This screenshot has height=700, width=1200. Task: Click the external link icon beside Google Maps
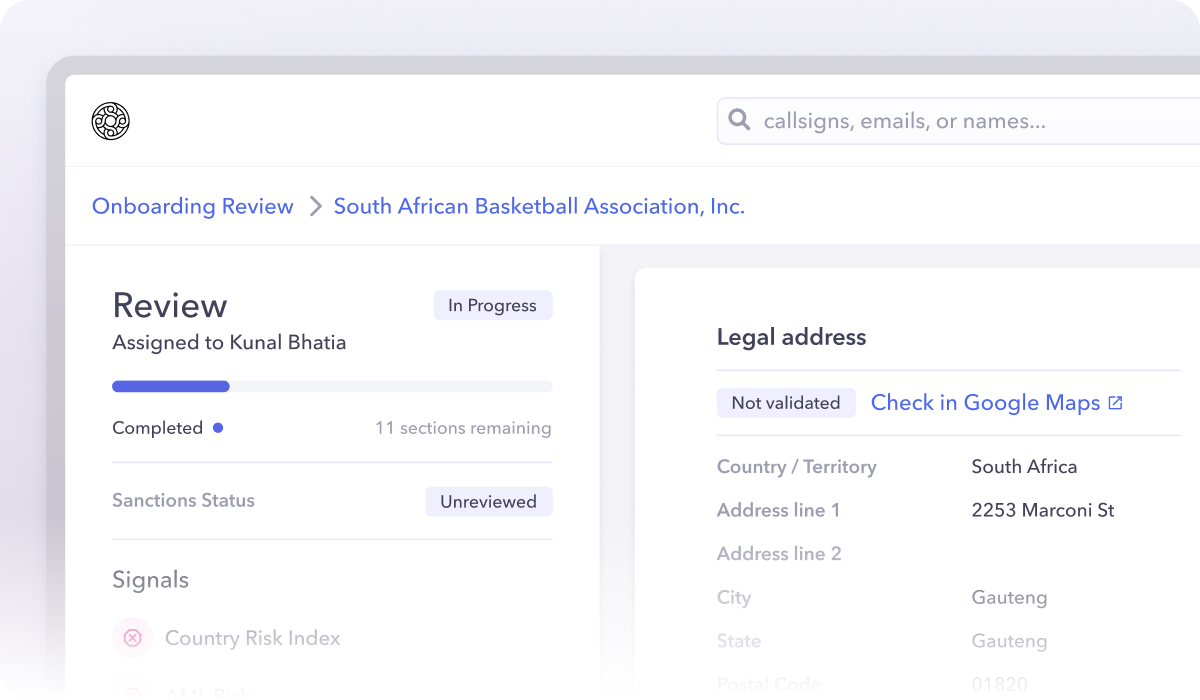tap(1115, 403)
